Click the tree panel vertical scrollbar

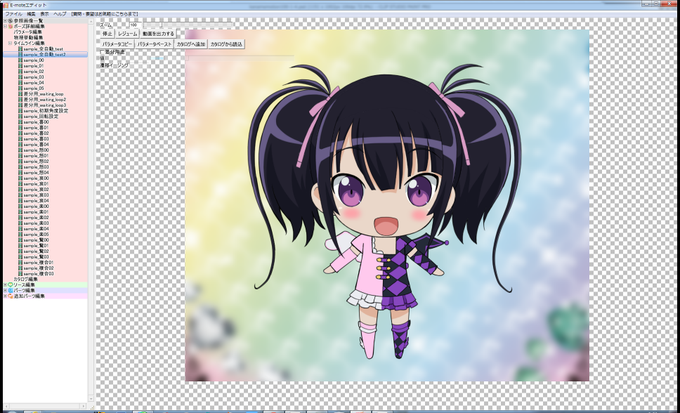[x=91, y=210]
